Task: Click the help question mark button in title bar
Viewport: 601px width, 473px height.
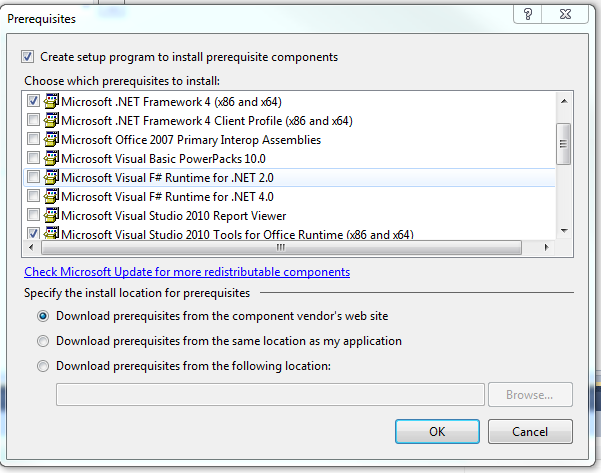Action: (x=526, y=12)
